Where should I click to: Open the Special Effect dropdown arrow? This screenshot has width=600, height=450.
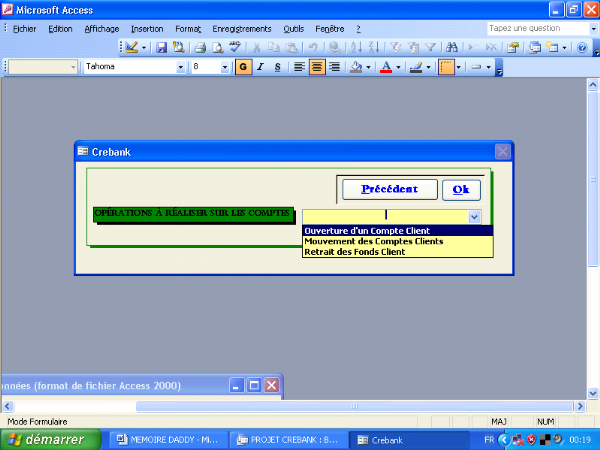(x=489, y=67)
